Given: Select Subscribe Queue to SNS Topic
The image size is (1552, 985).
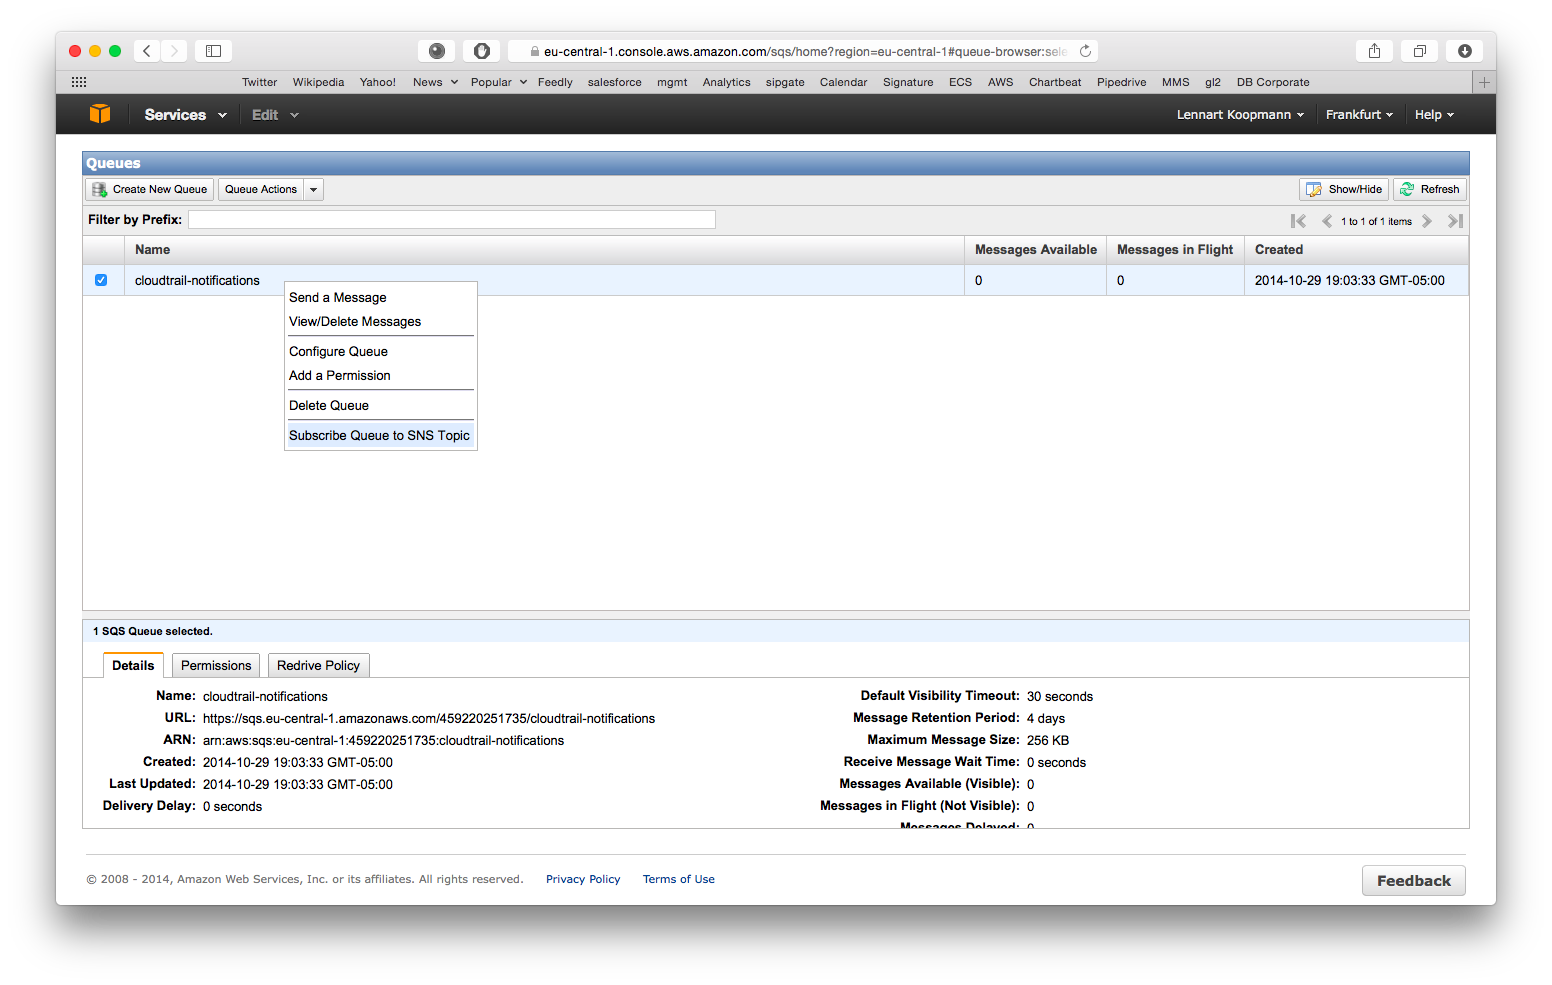Looking at the screenshot, I should 380,436.
